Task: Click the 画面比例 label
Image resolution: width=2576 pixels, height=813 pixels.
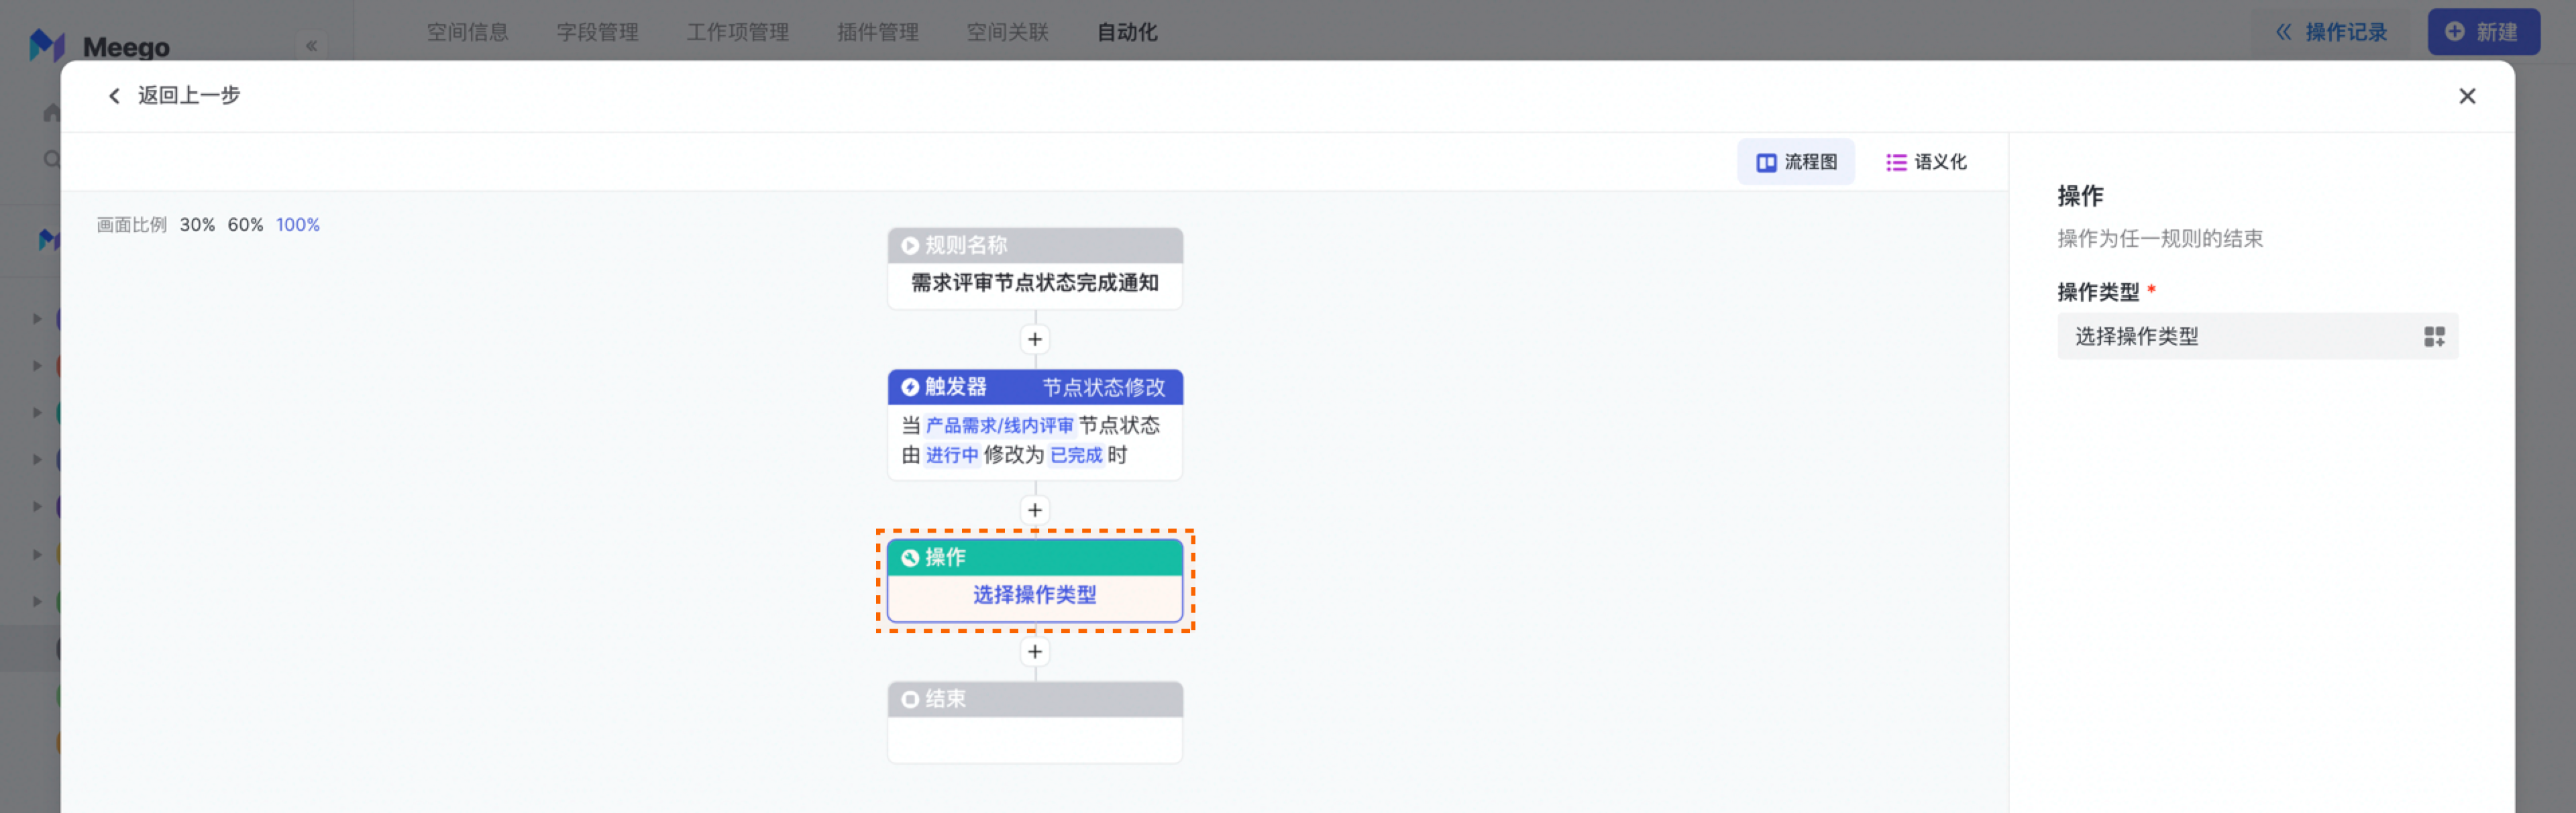Action: 131,225
